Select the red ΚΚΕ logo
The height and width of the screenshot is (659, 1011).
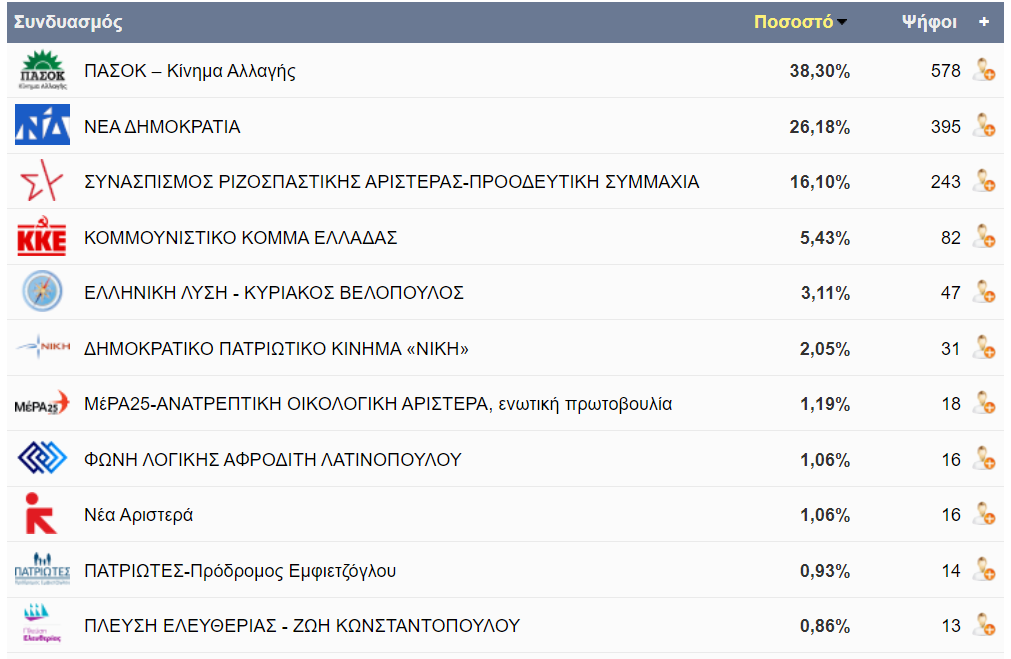41,236
